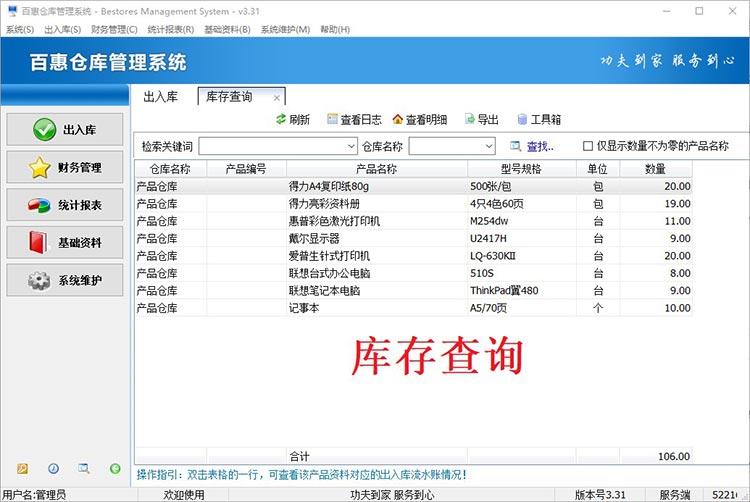Select the 记事本 row

click(414, 308)
